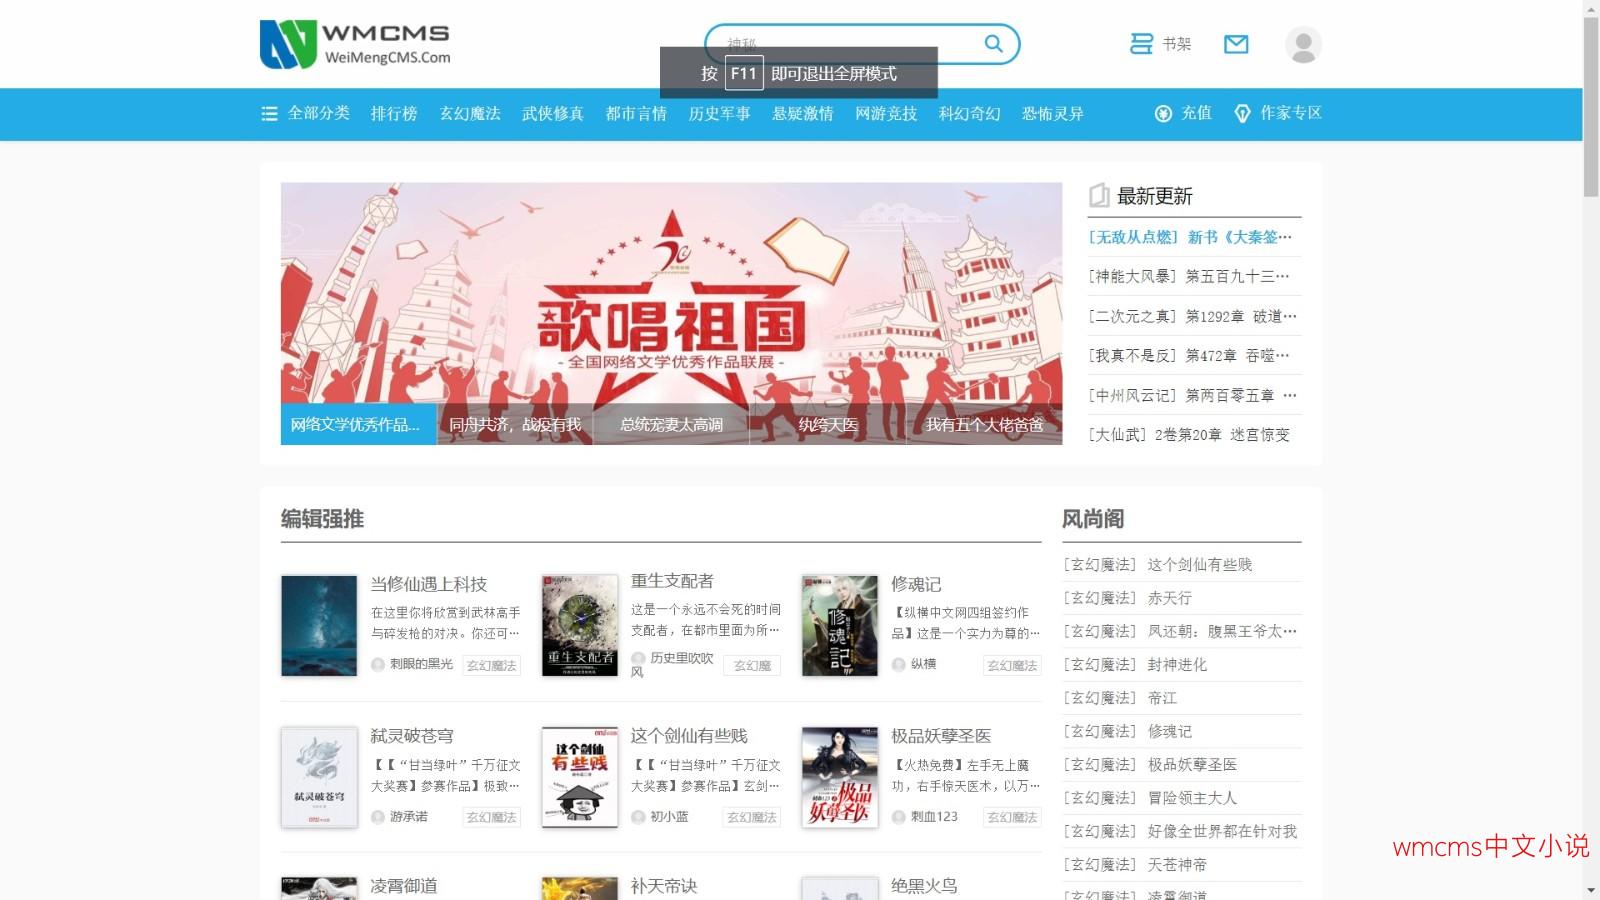Open book title 弑灵破苍穹
1600x900 pixels.
412,736
